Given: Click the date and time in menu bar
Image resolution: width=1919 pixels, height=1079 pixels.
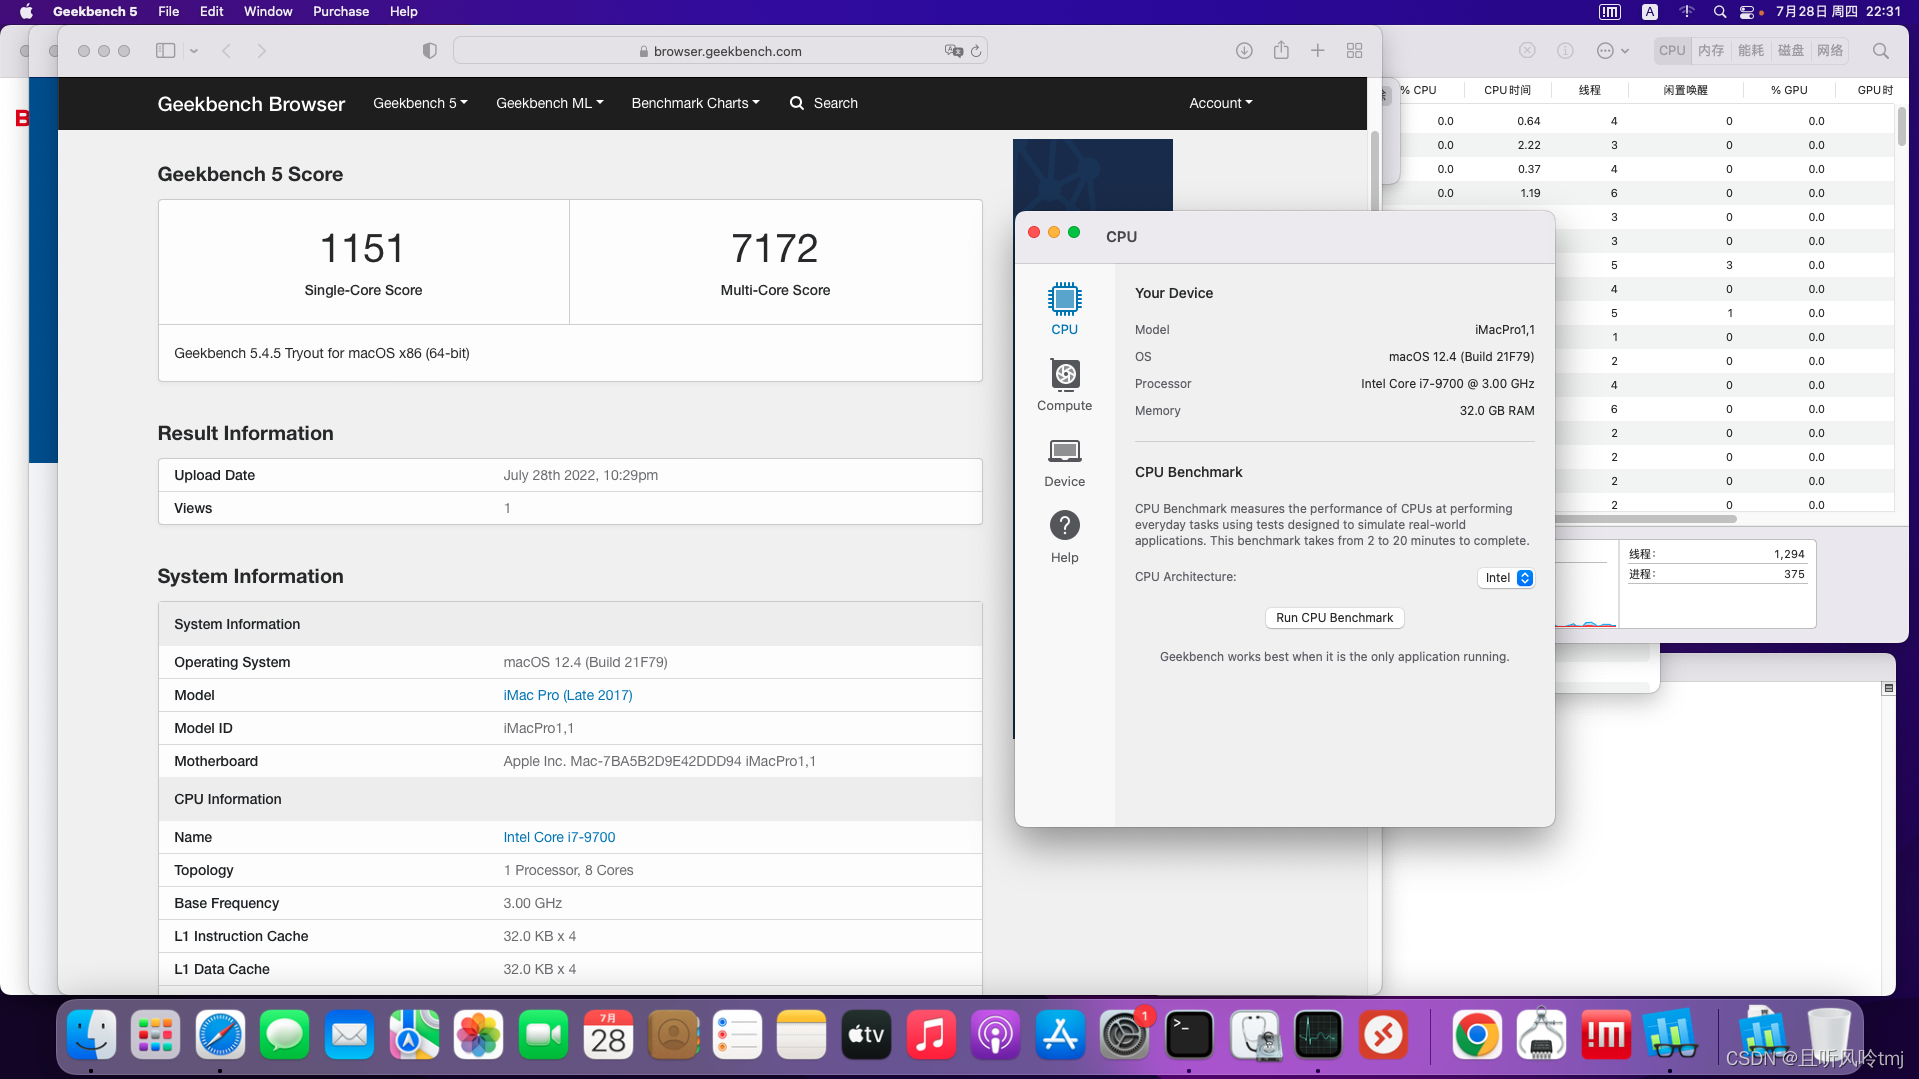Looking at the screenshot, I should (x=1838, y=12).
